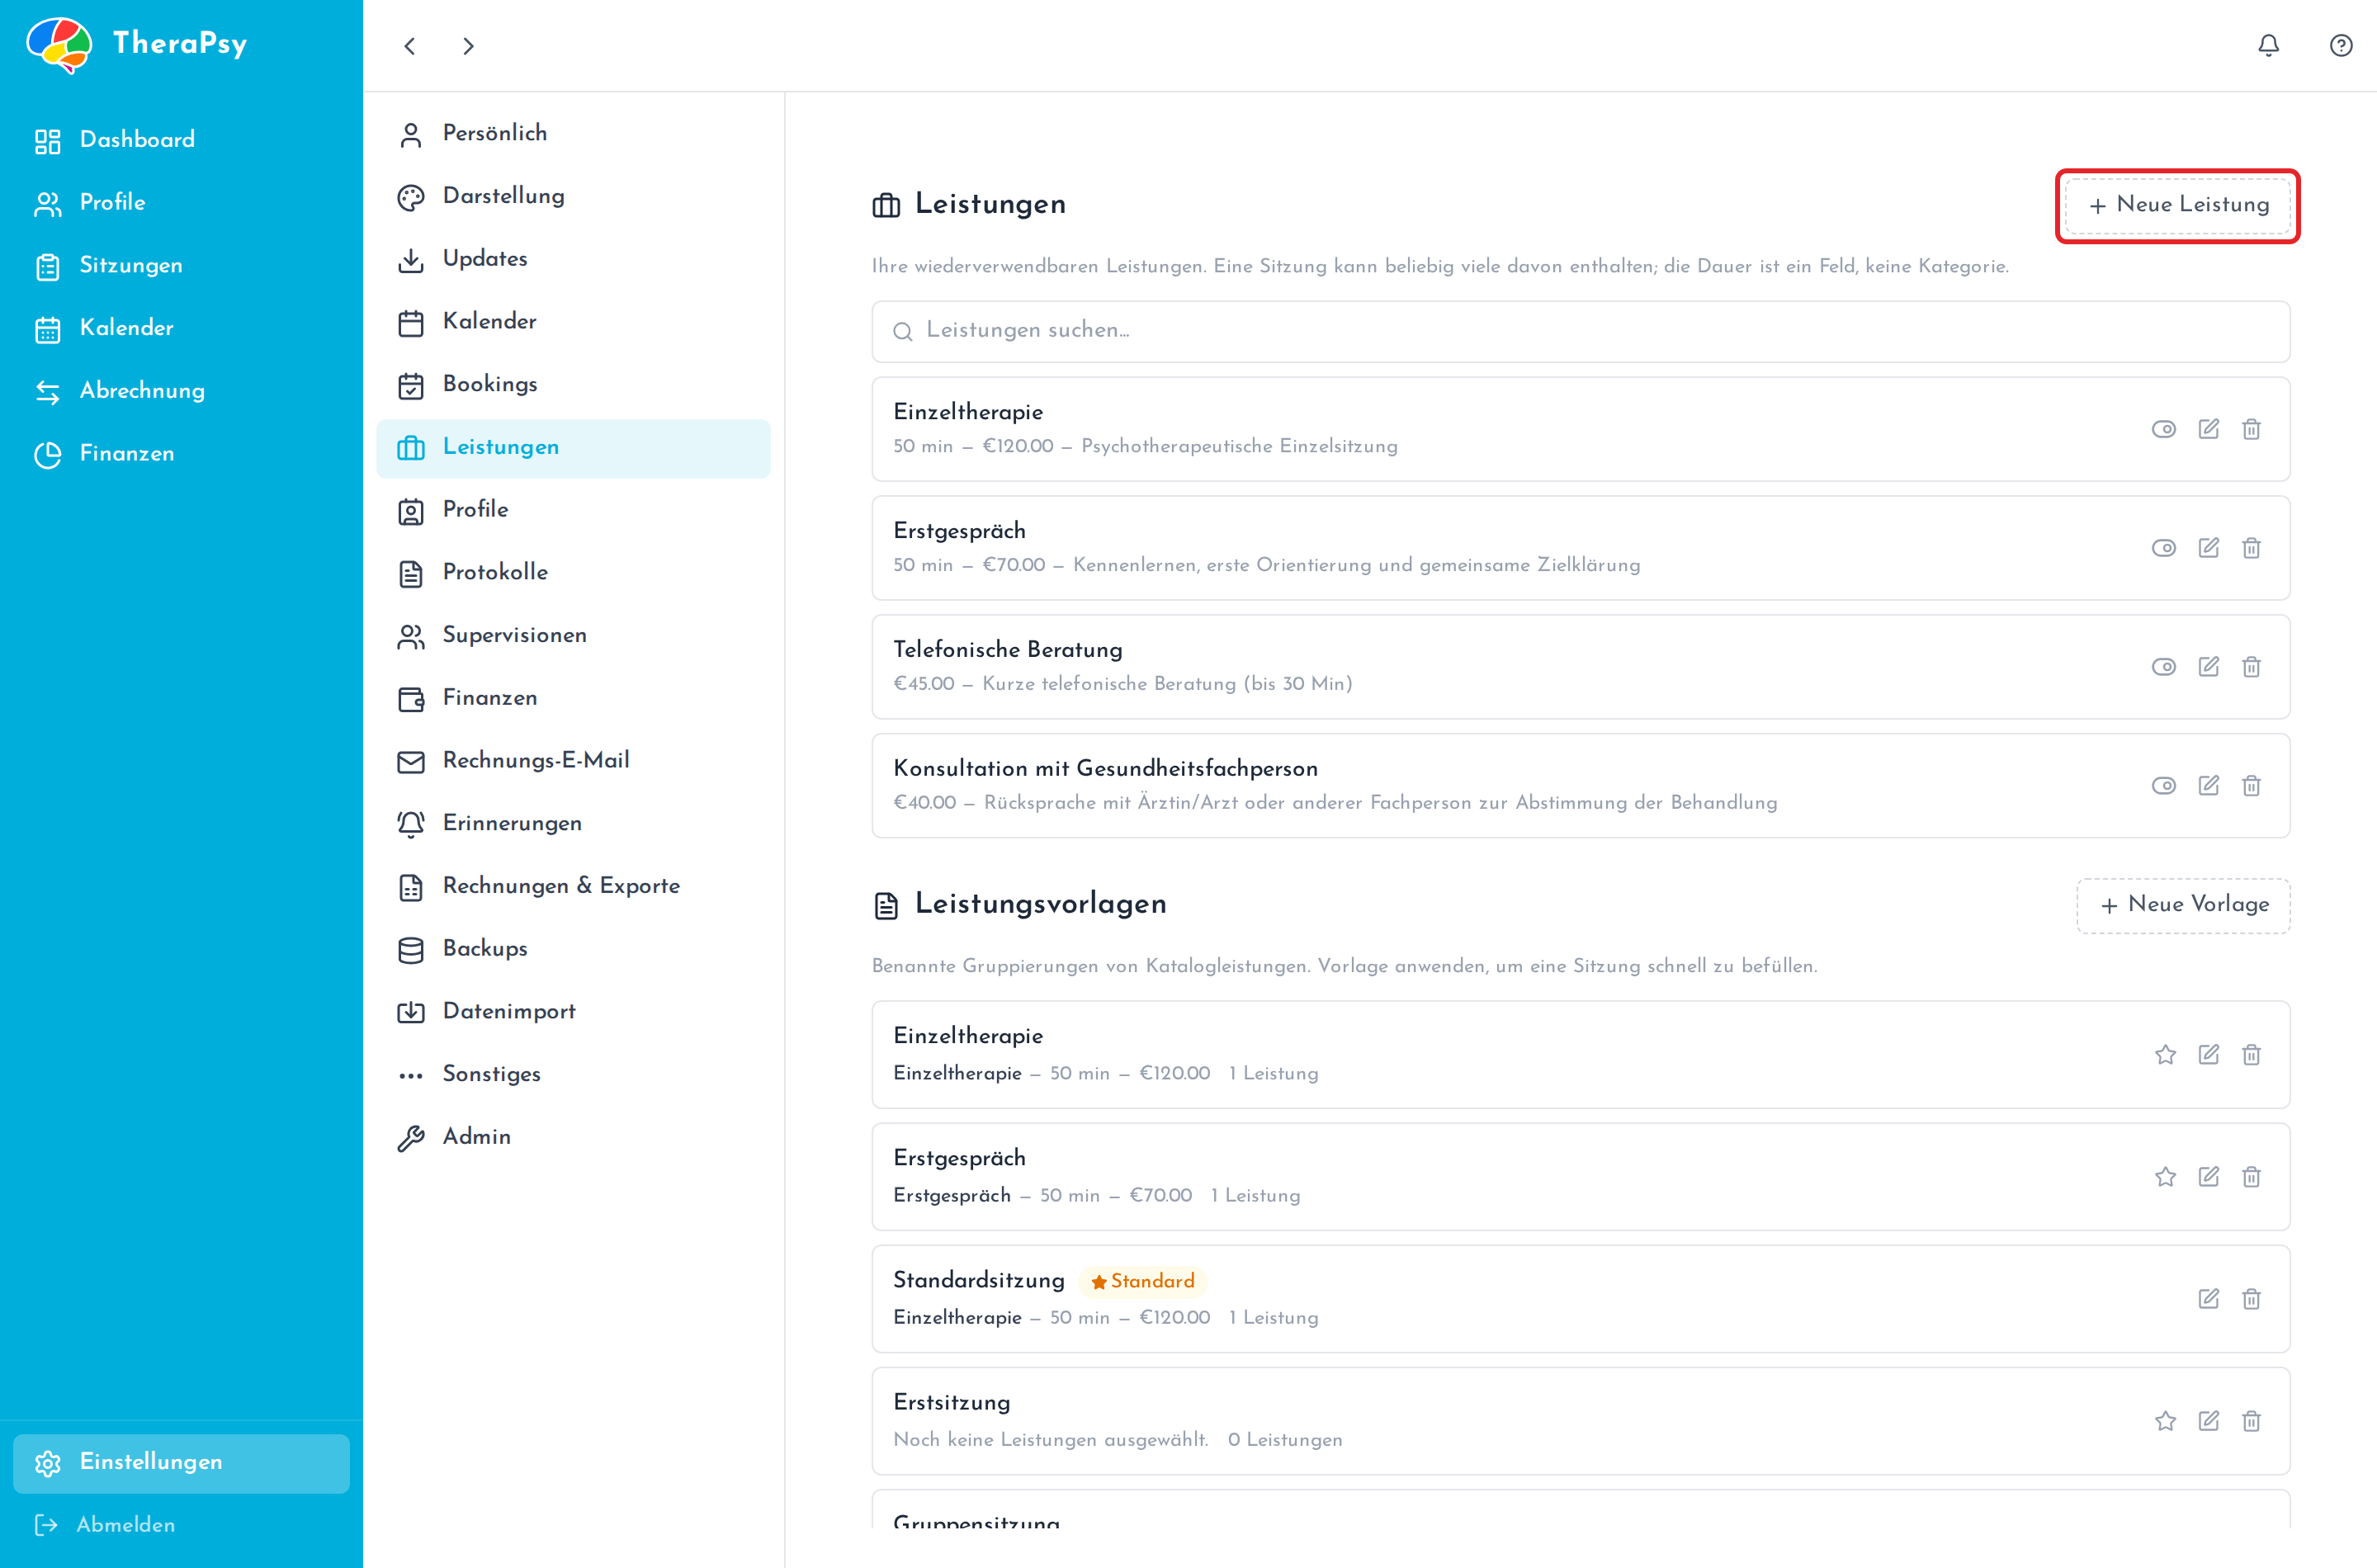Create a template with Neue Vorlage
Image resolution: width=2377 pixels, height=1568 pixels.
(2183, 905)
